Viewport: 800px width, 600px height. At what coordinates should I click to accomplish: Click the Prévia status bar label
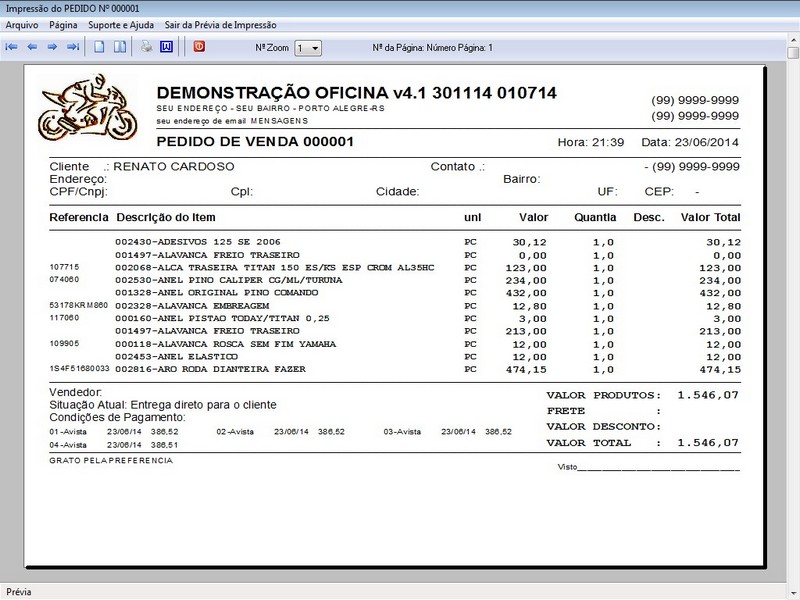pyautogui.click(x=19, y=592)
